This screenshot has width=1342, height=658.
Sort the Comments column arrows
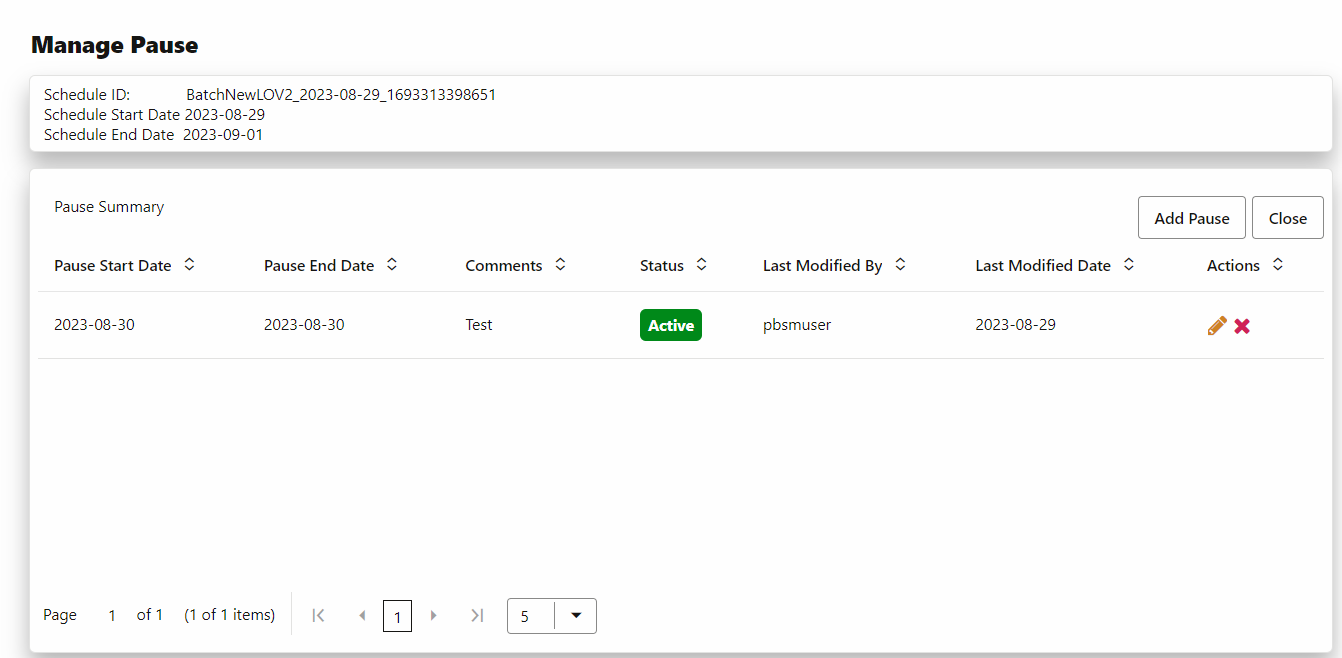pos(560,265)
